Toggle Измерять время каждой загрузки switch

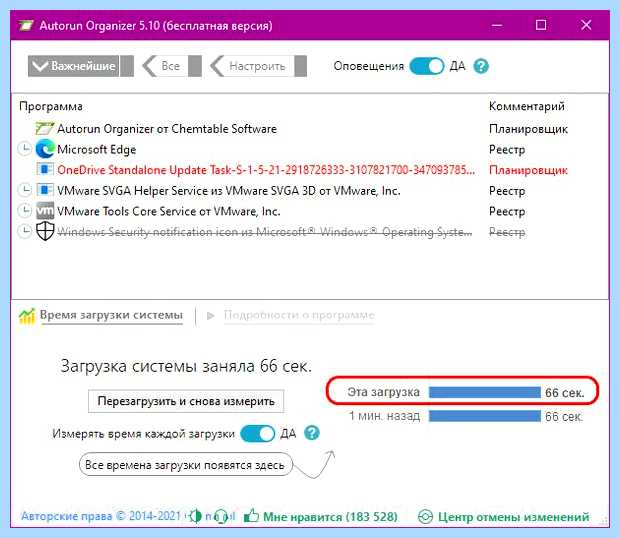coord(257,434)
